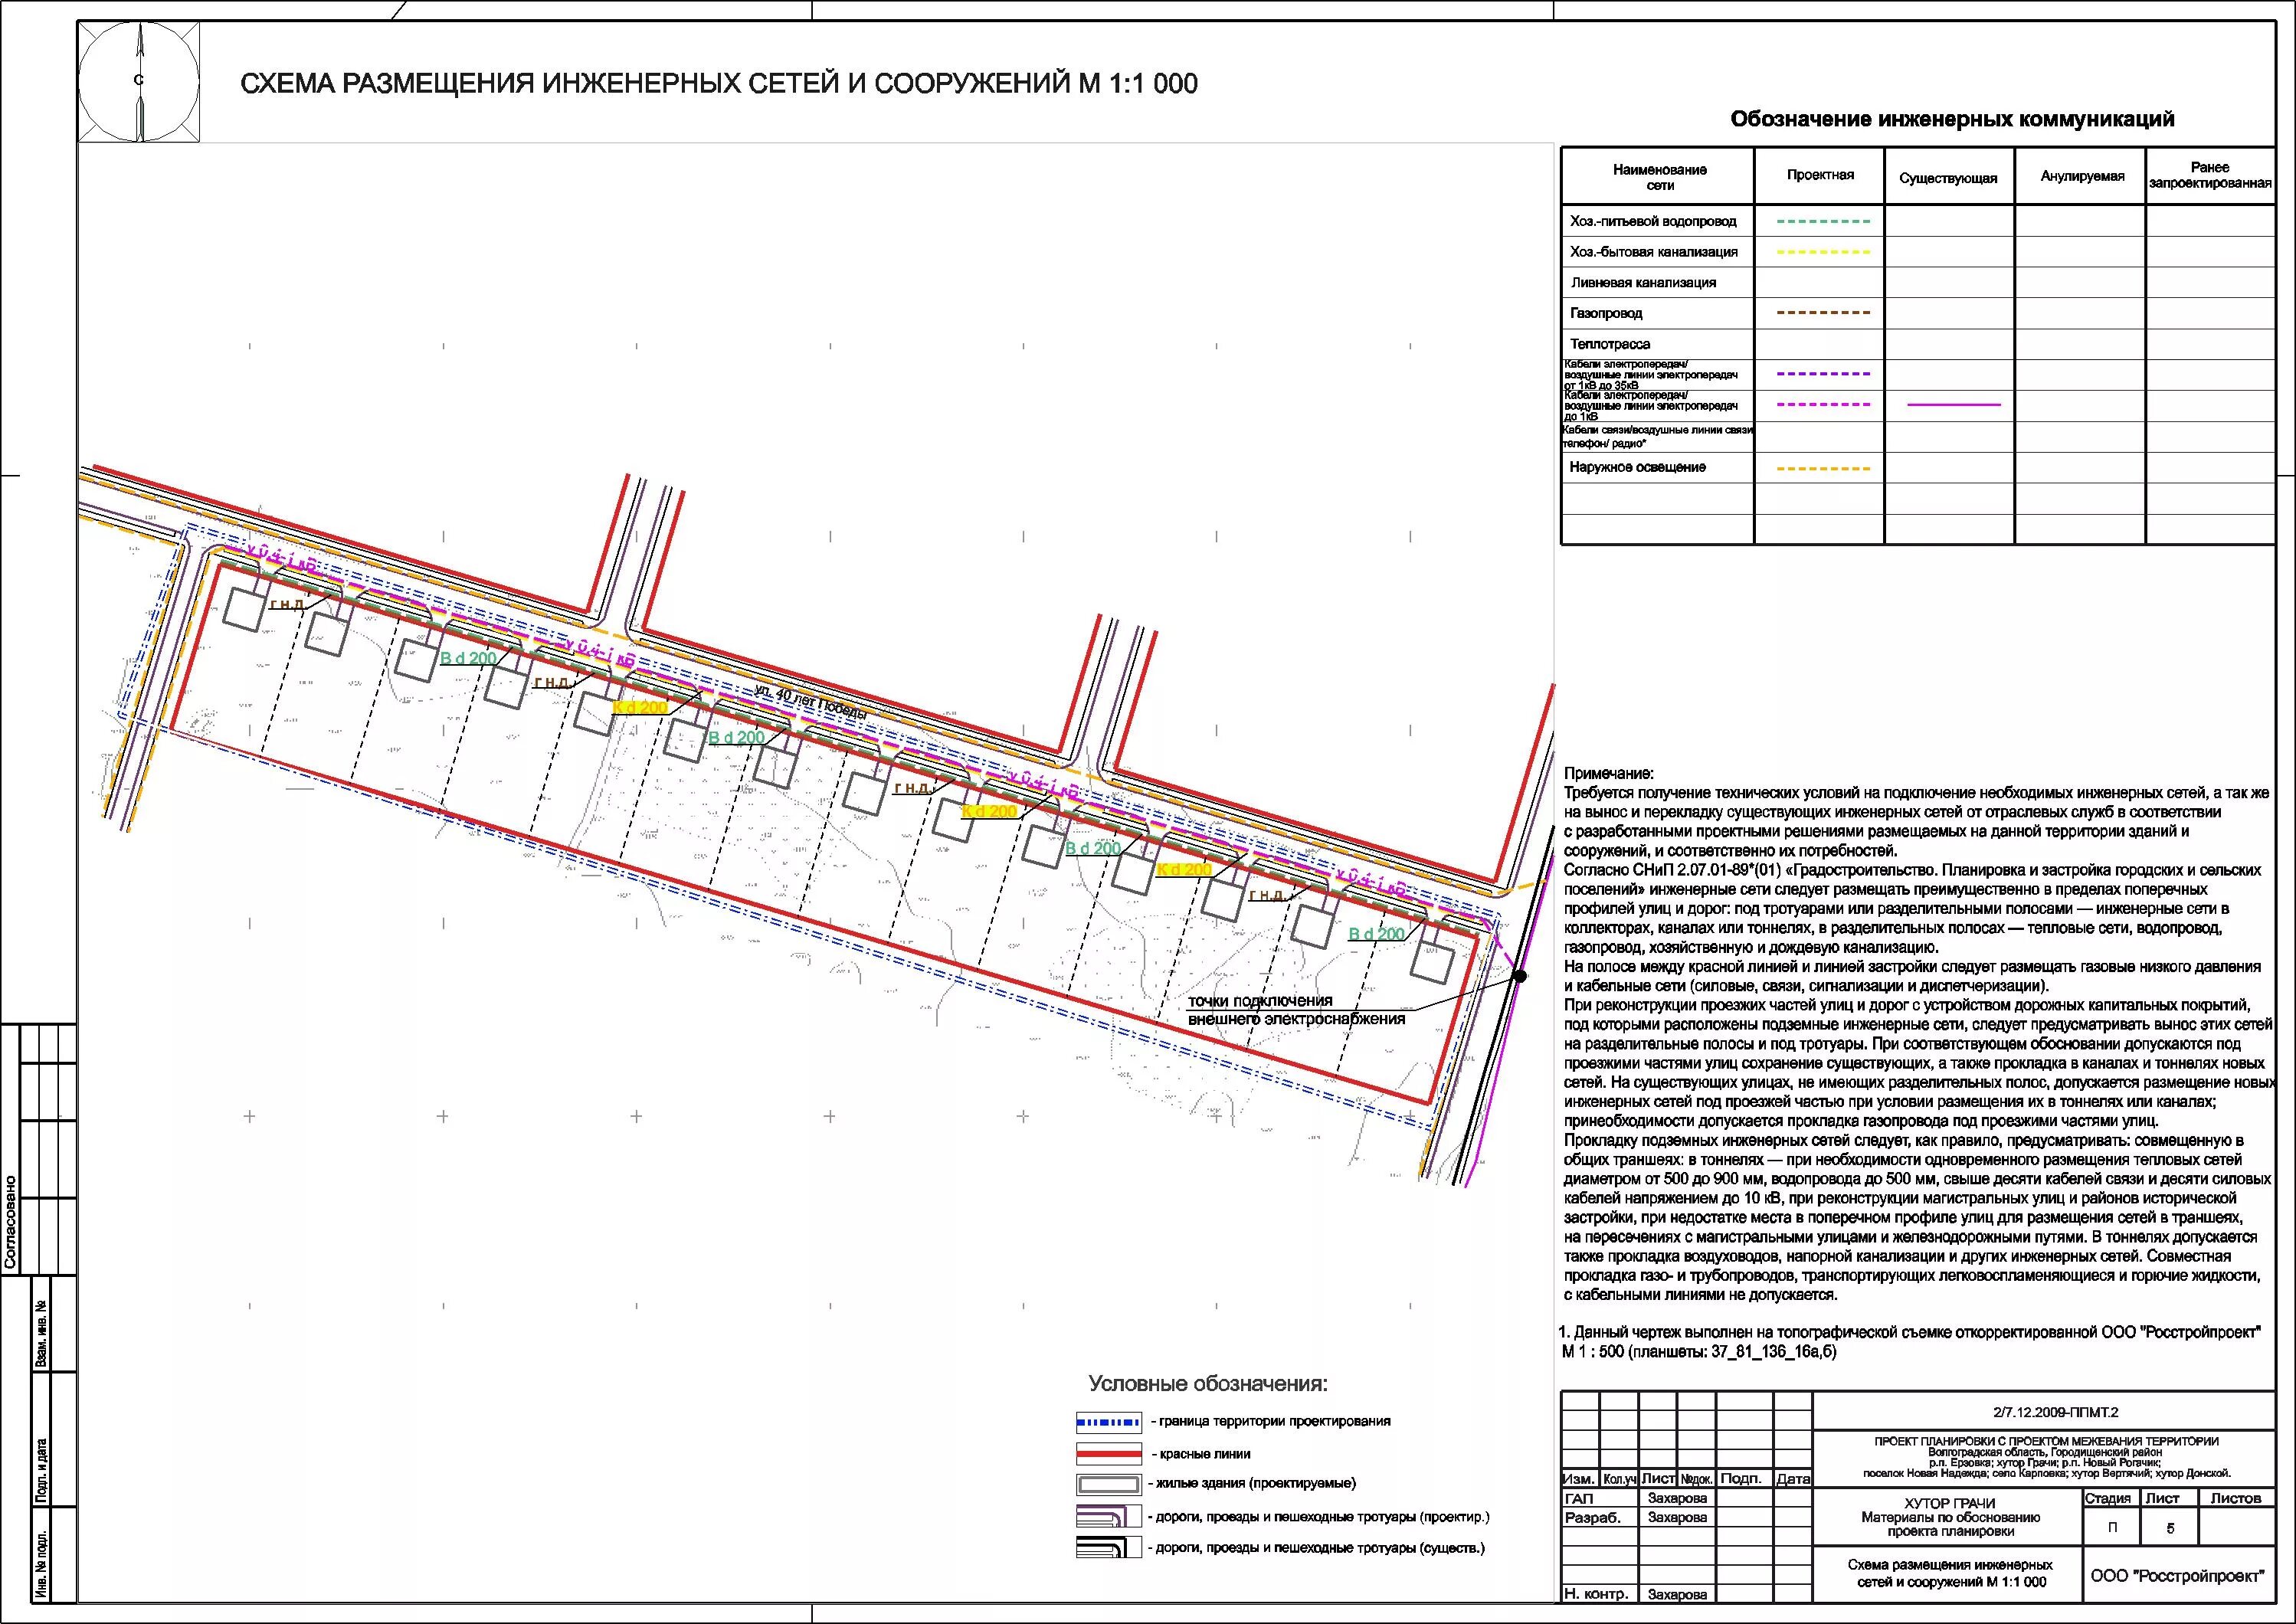This screenshot has height=1624, width=2296.
Task: Click row label 'Хоз.-бытовая канализация'
Action: point(1653,252)
